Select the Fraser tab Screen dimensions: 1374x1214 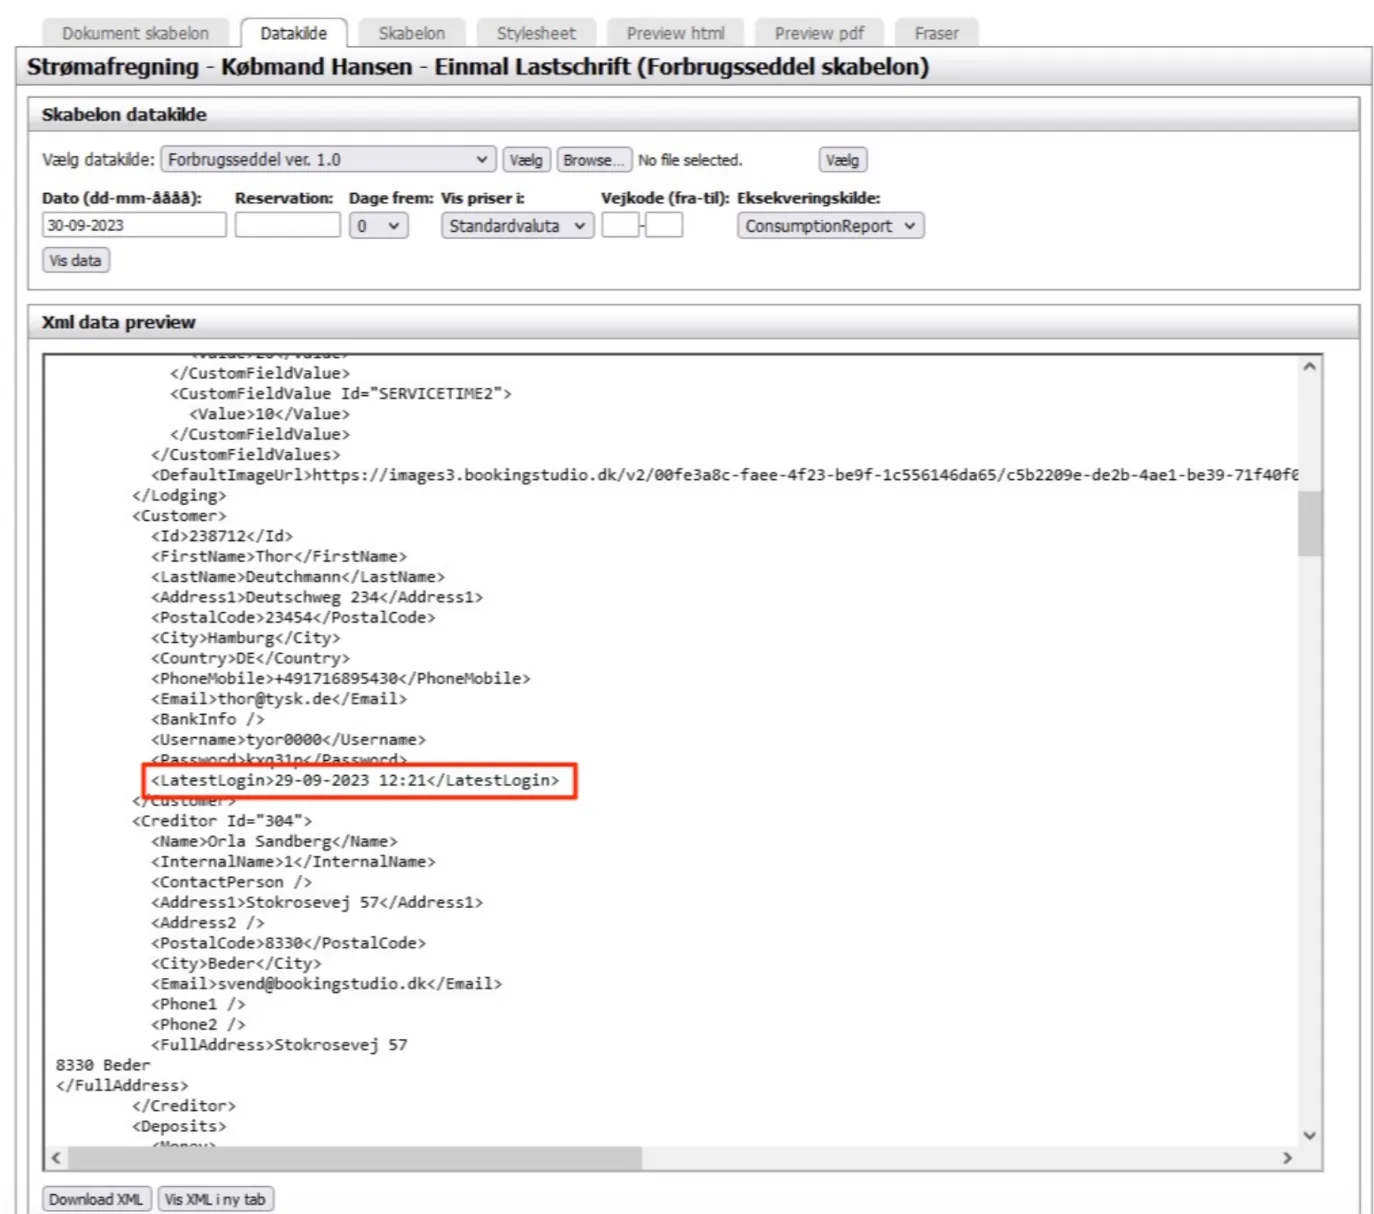tap(936, 33)
